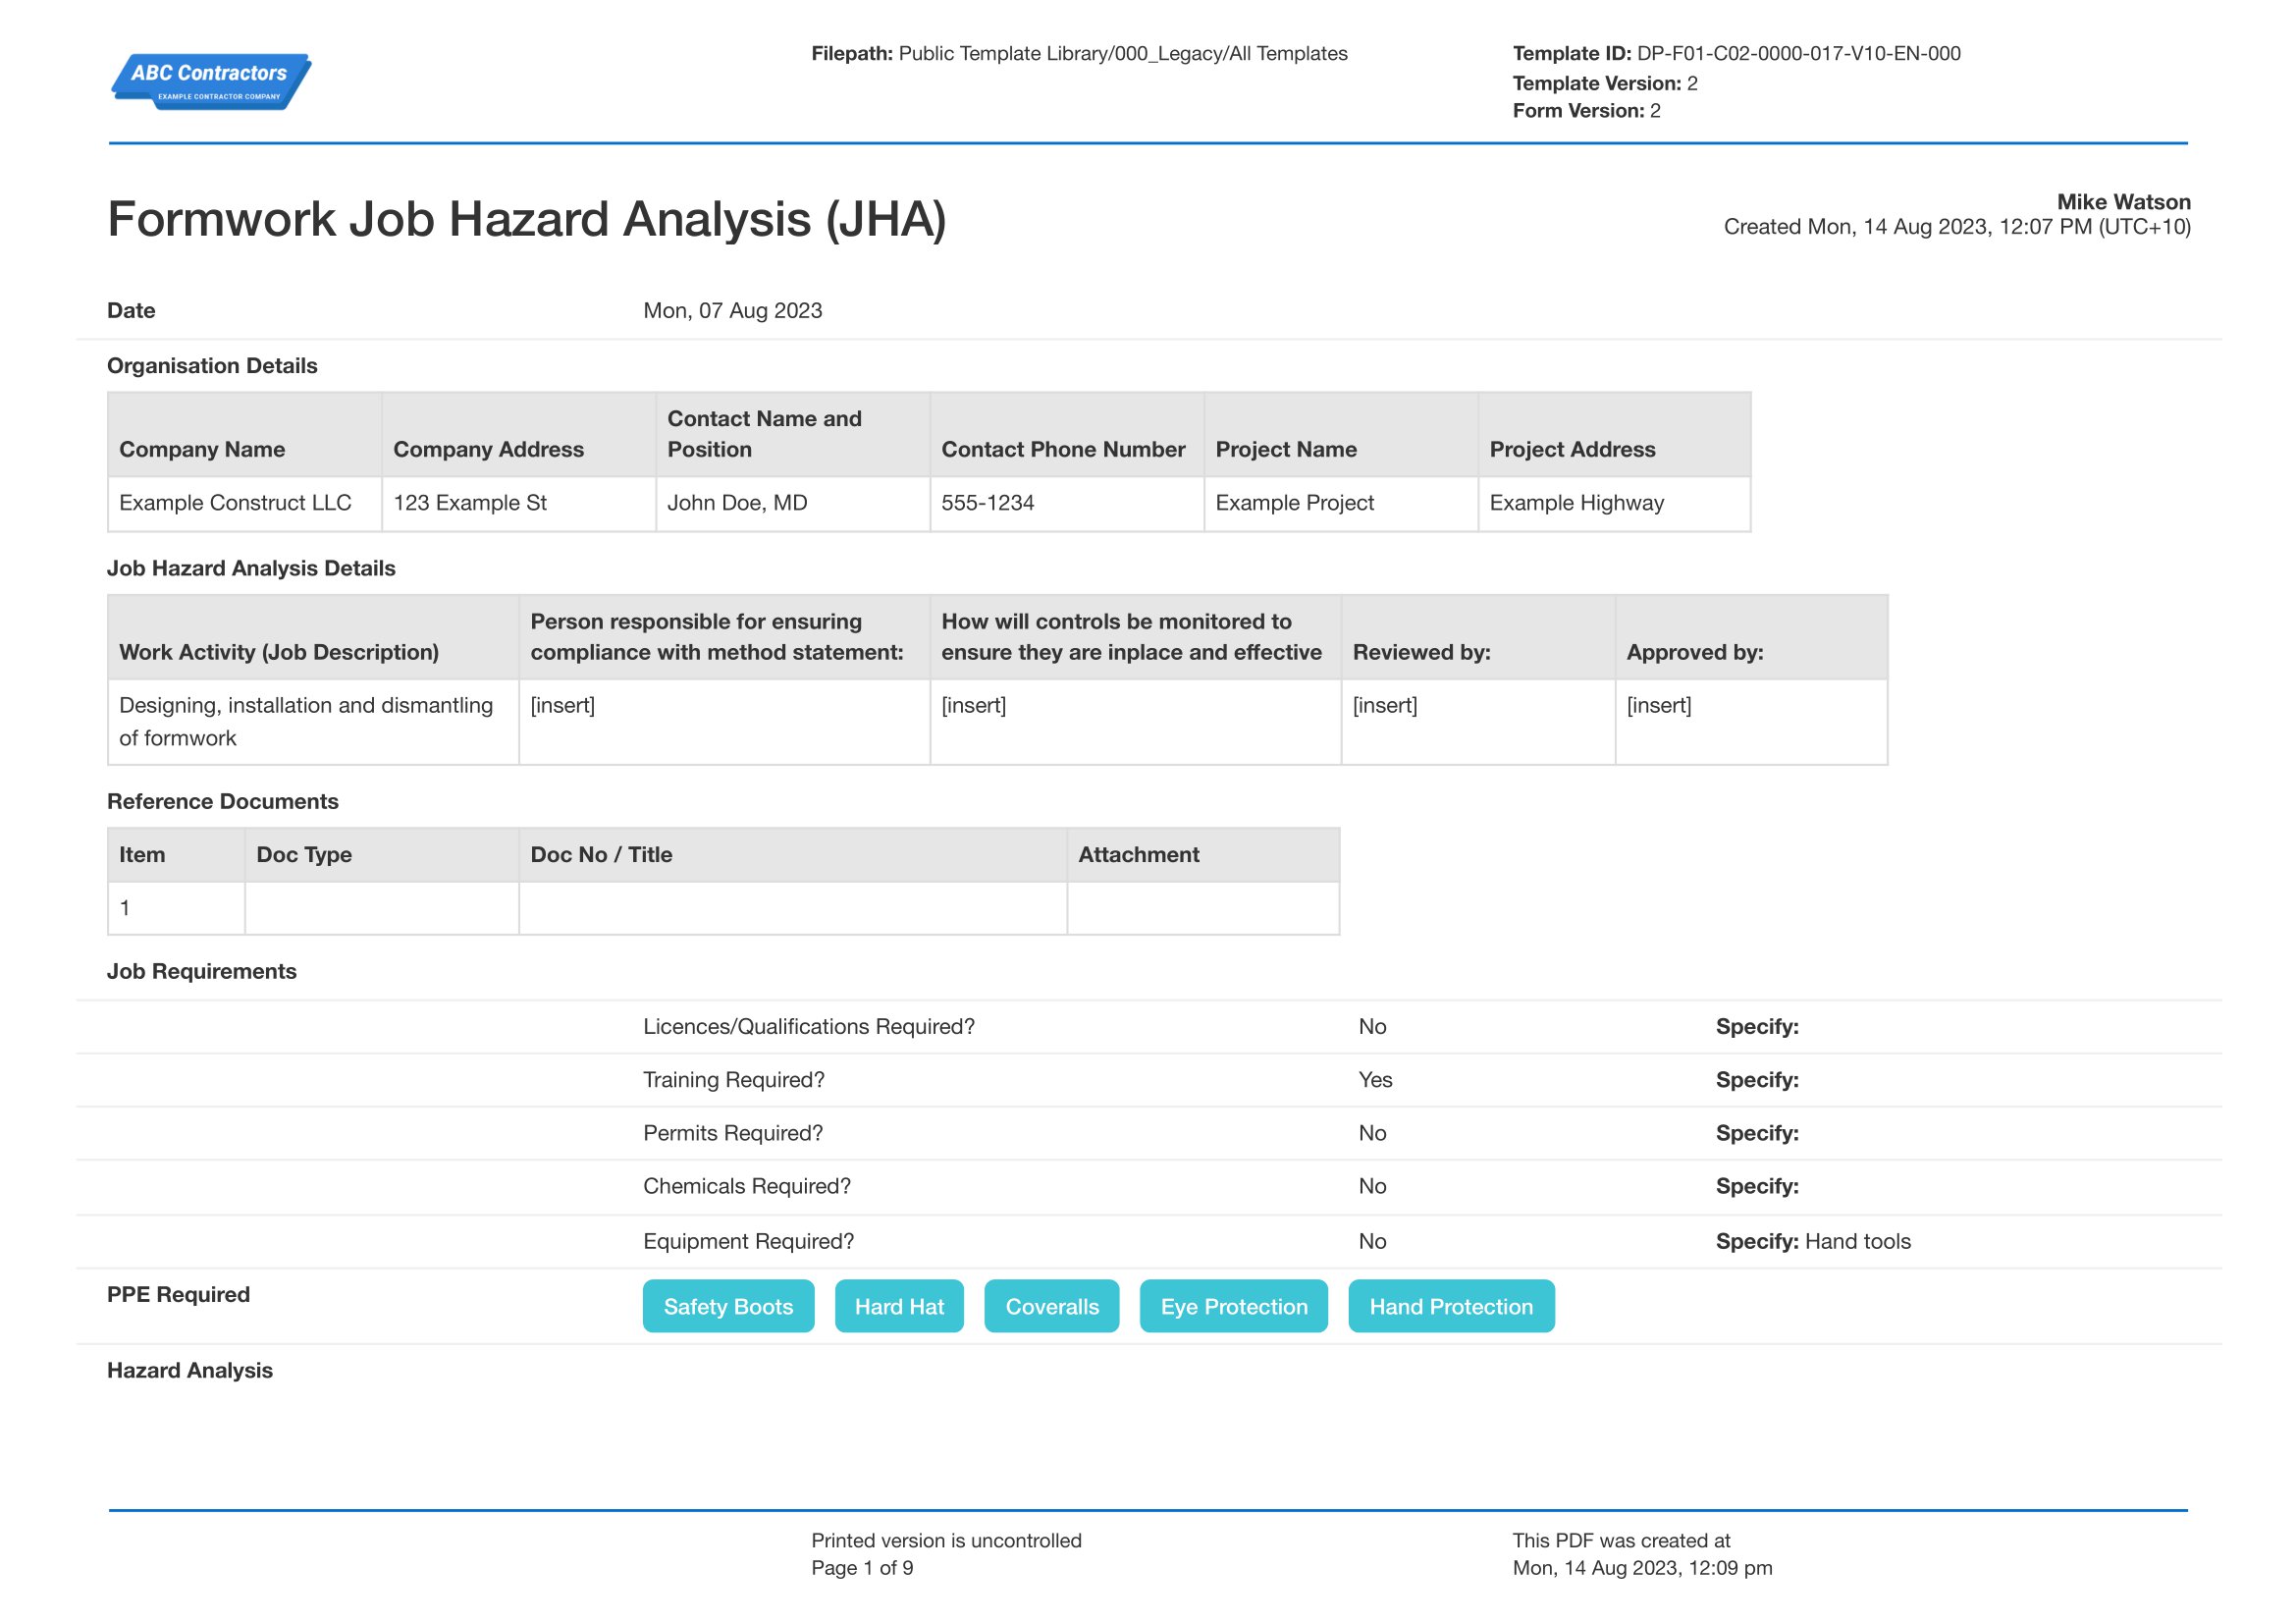The width and height of the screenshot is (2296, 1623).
Task: Click the Attachment cell for item 1
Action: pyautogui.click(x=1203, y=908)
